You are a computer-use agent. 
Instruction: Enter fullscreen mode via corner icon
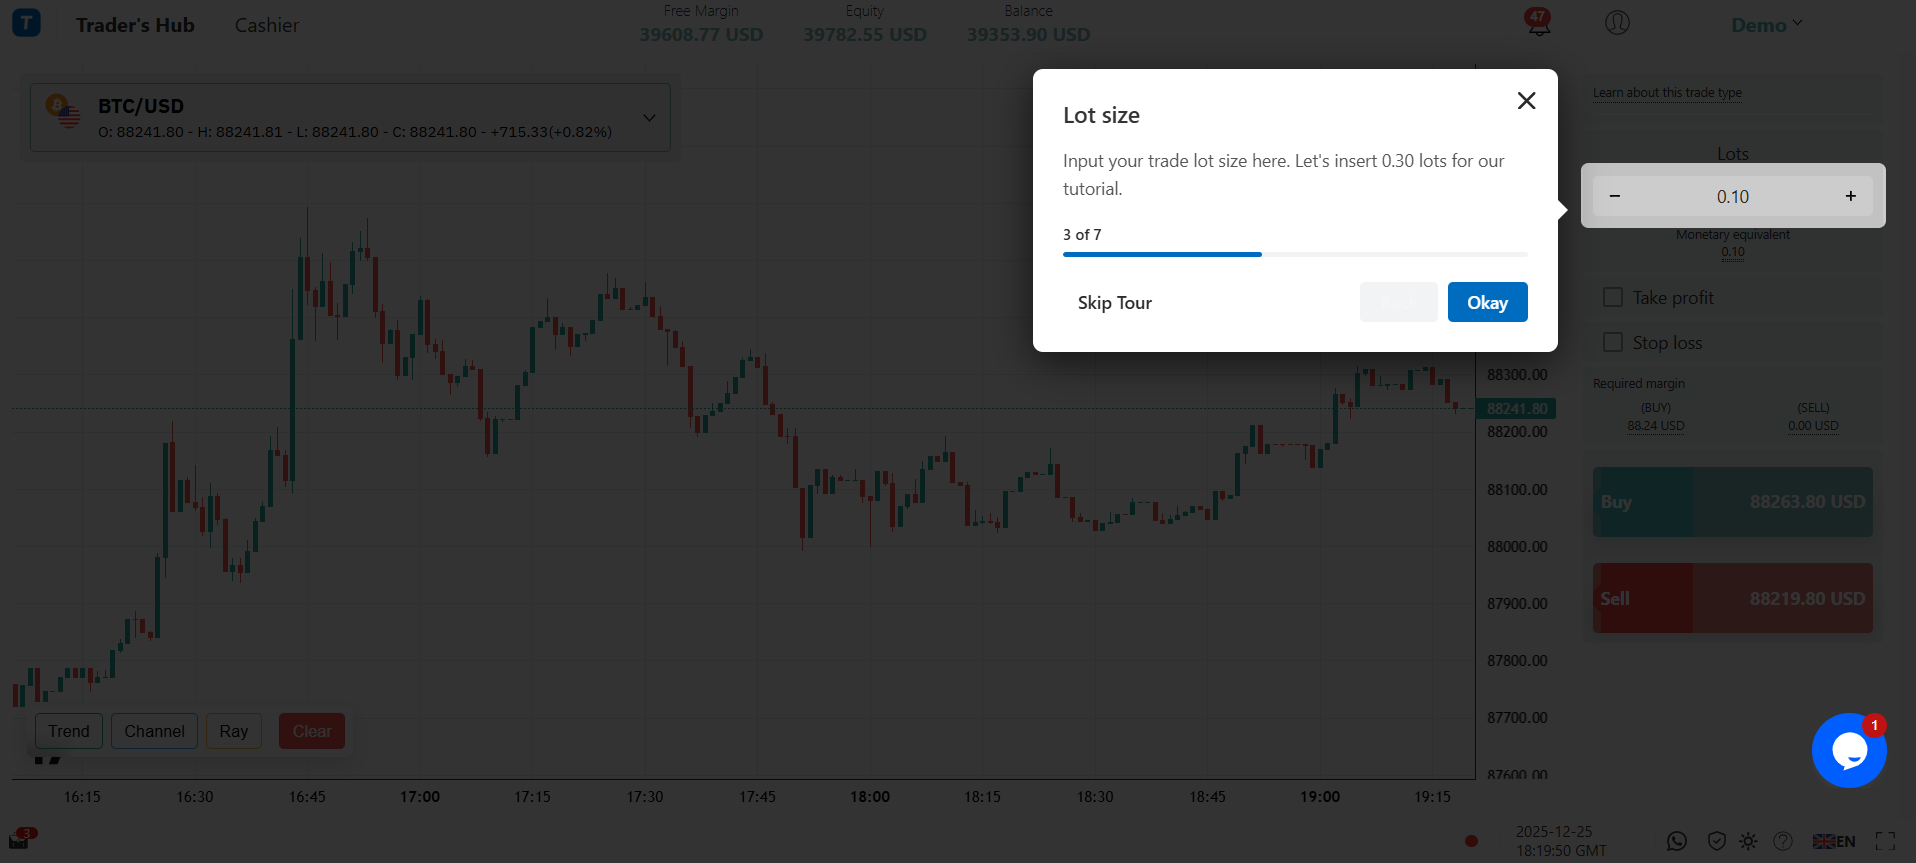(x=1885, y=841)
